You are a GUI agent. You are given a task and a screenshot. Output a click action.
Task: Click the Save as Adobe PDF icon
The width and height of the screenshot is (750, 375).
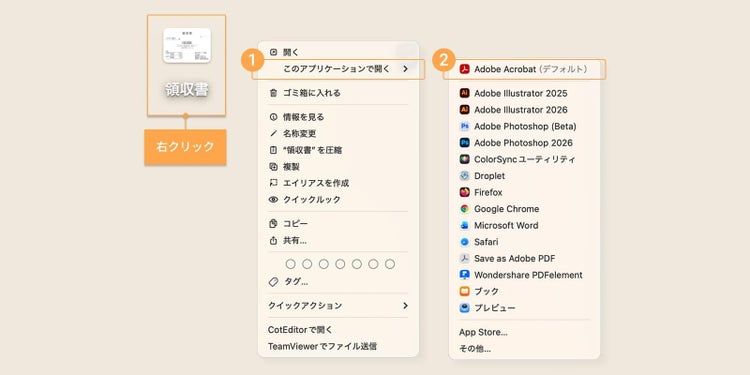click(464, 258)
